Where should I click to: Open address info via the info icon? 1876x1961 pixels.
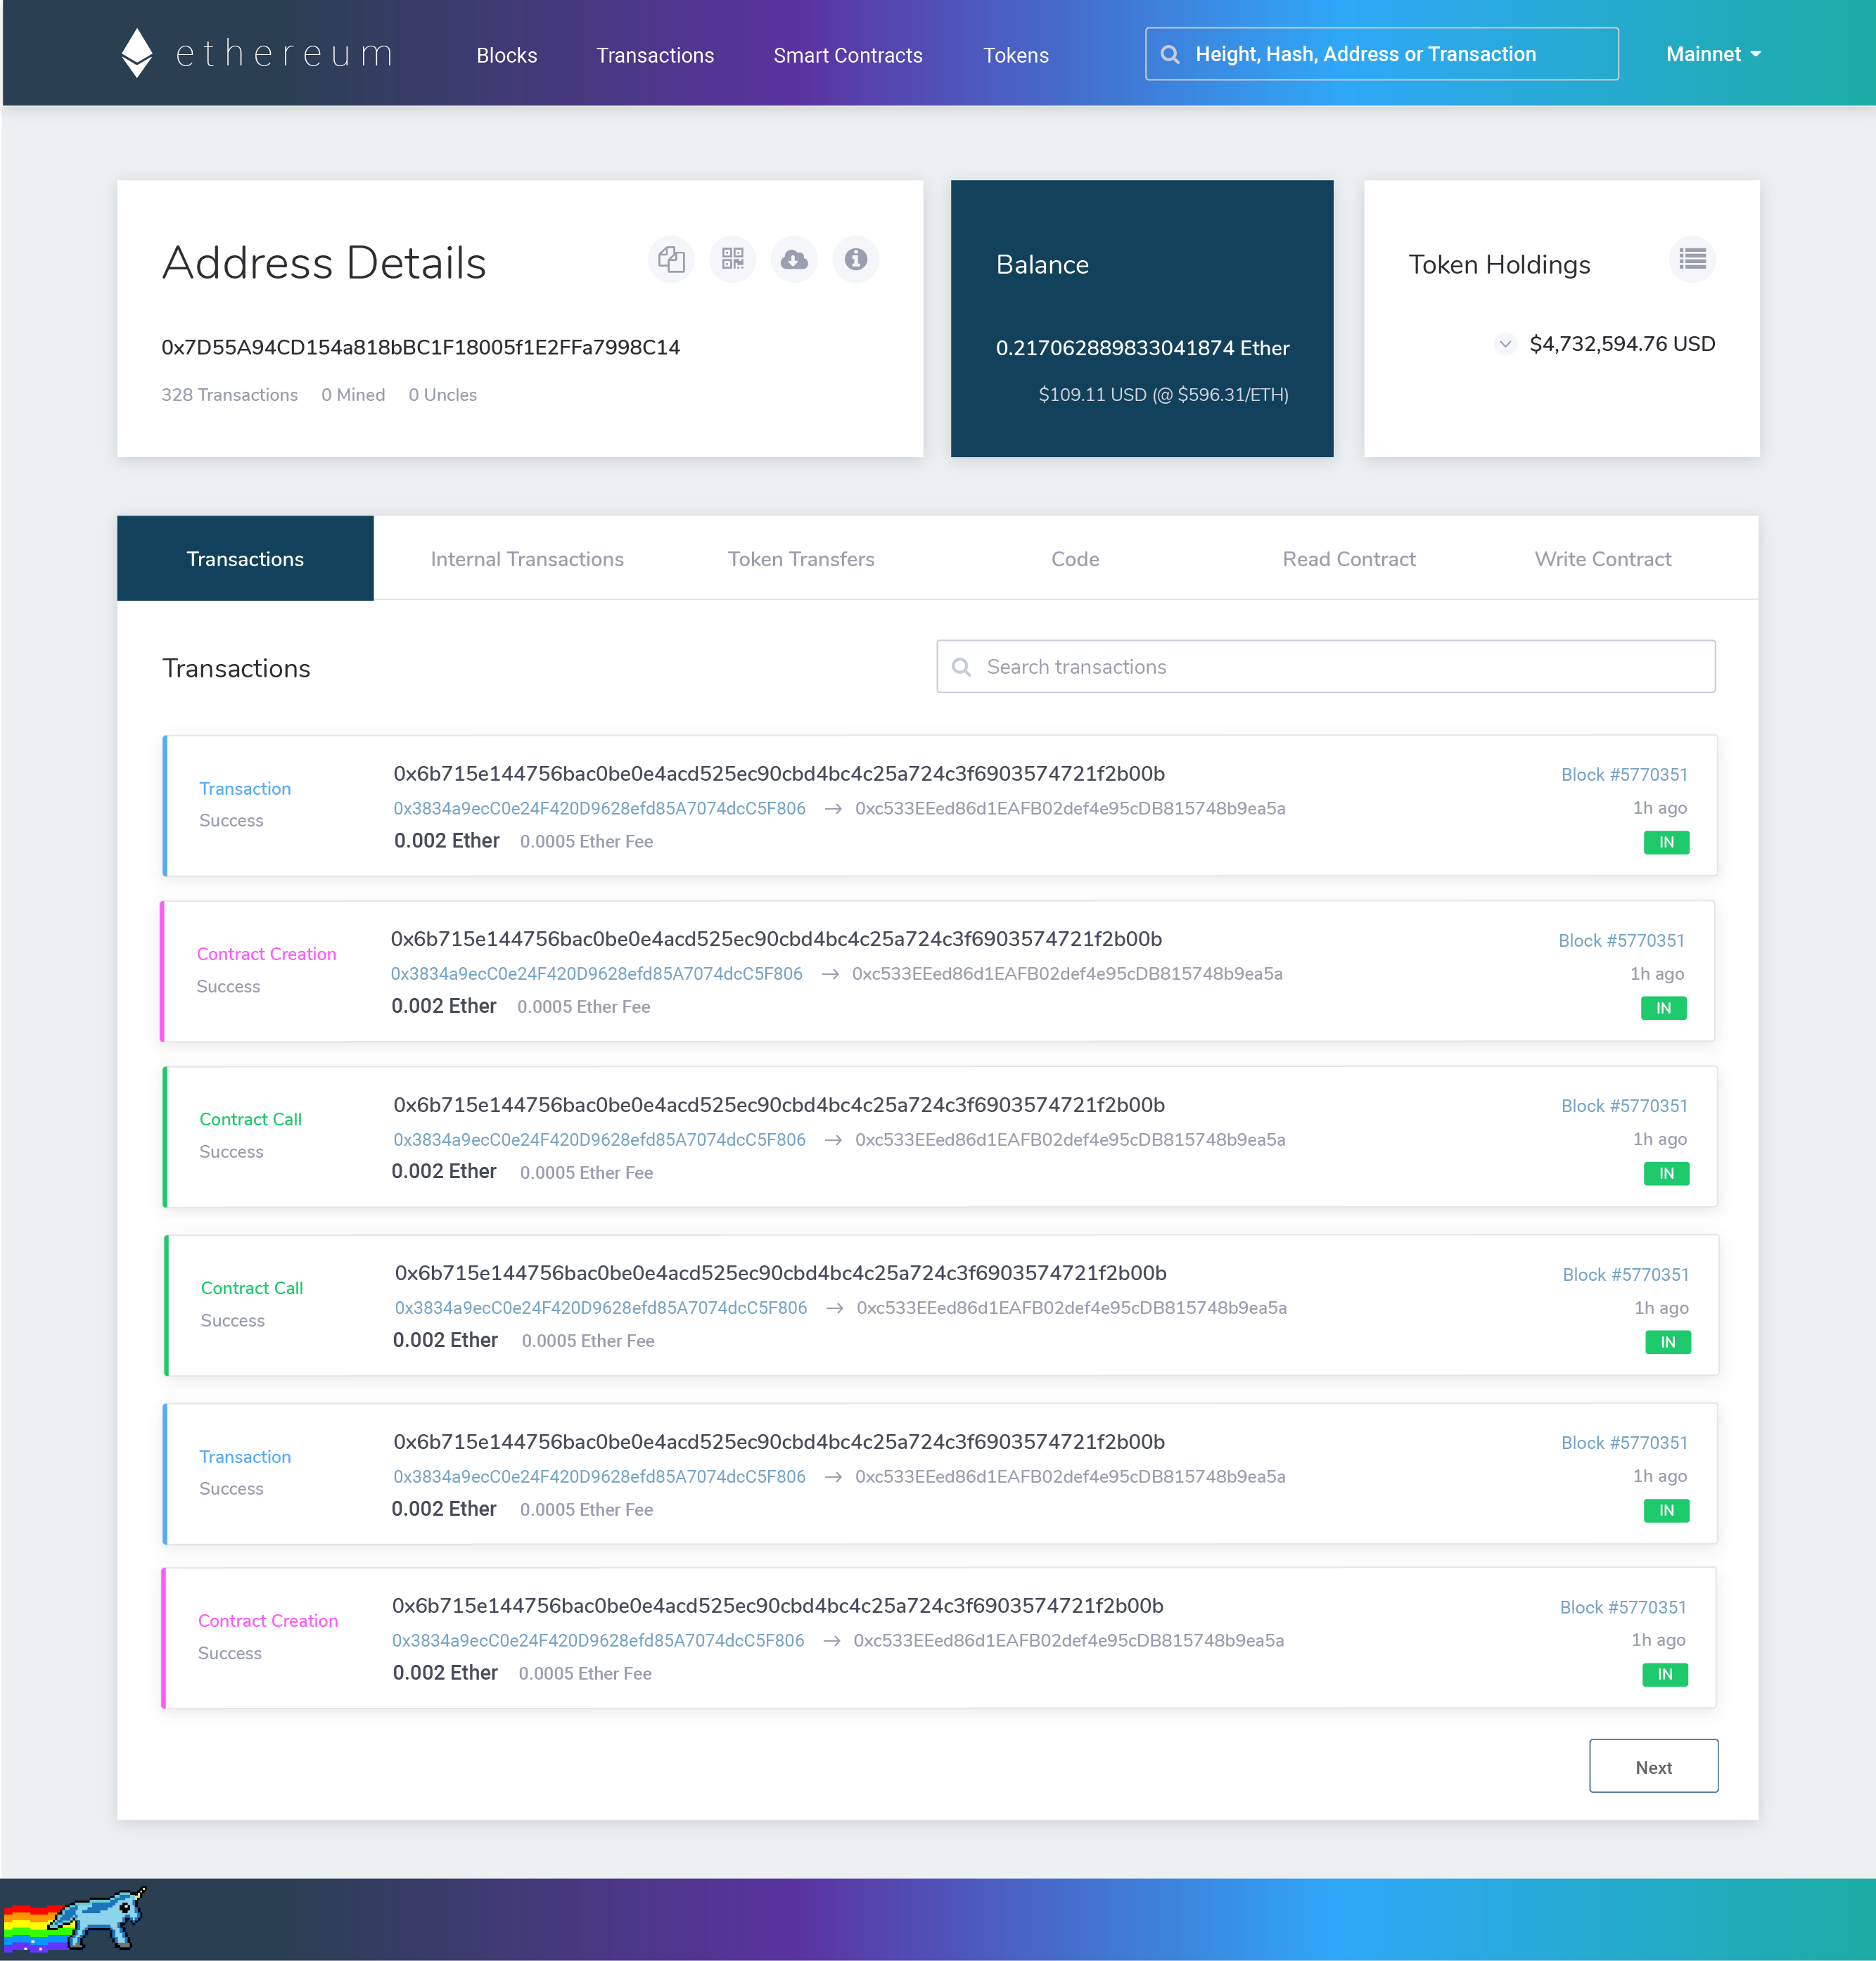(x=855, y=259)
